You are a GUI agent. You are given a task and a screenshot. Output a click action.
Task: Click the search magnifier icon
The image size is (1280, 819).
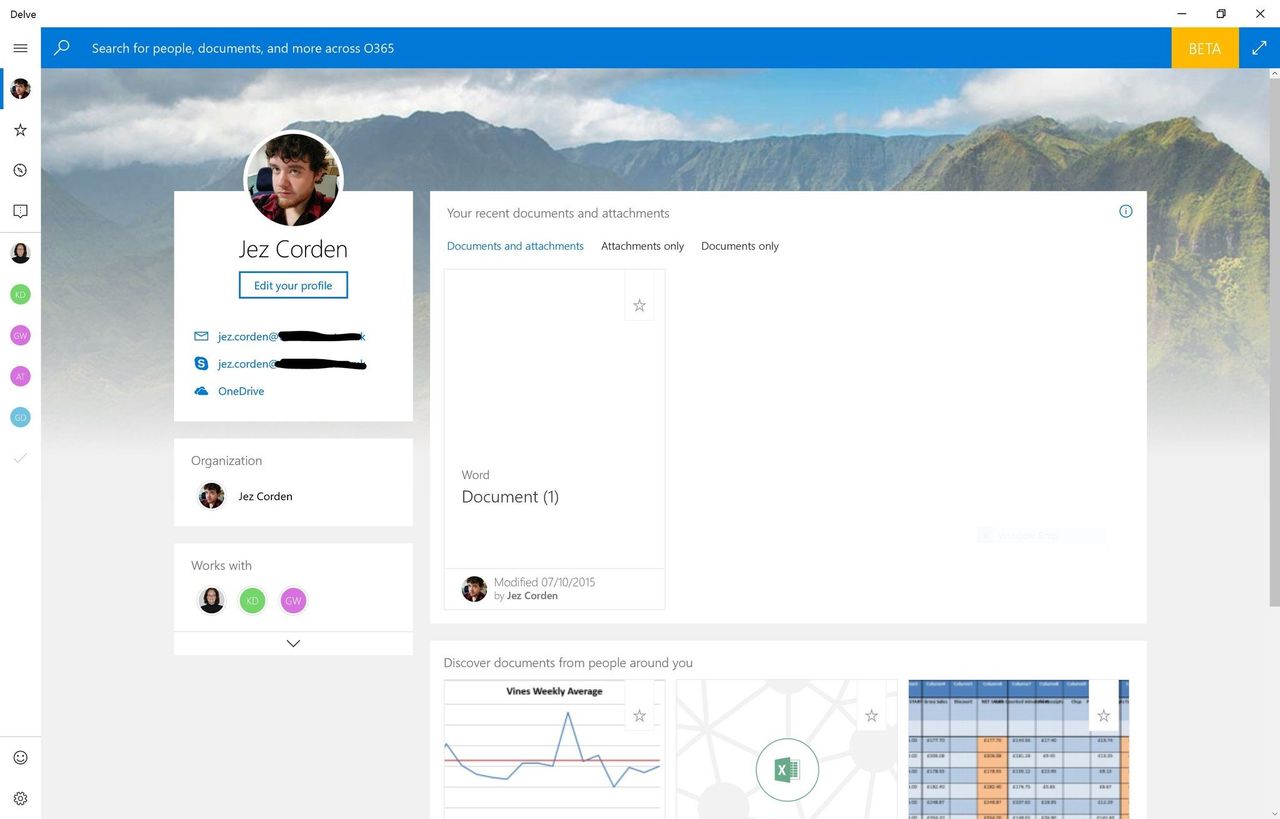pos(62,48)
